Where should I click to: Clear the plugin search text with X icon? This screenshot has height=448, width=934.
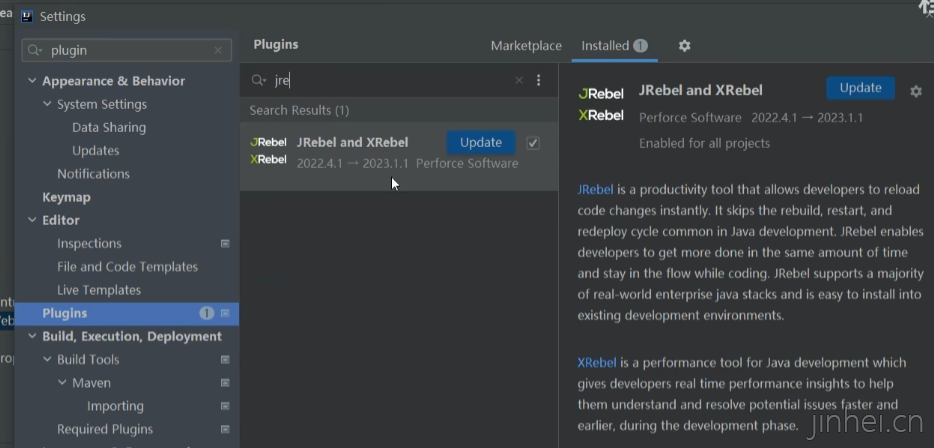coord(518,81)
